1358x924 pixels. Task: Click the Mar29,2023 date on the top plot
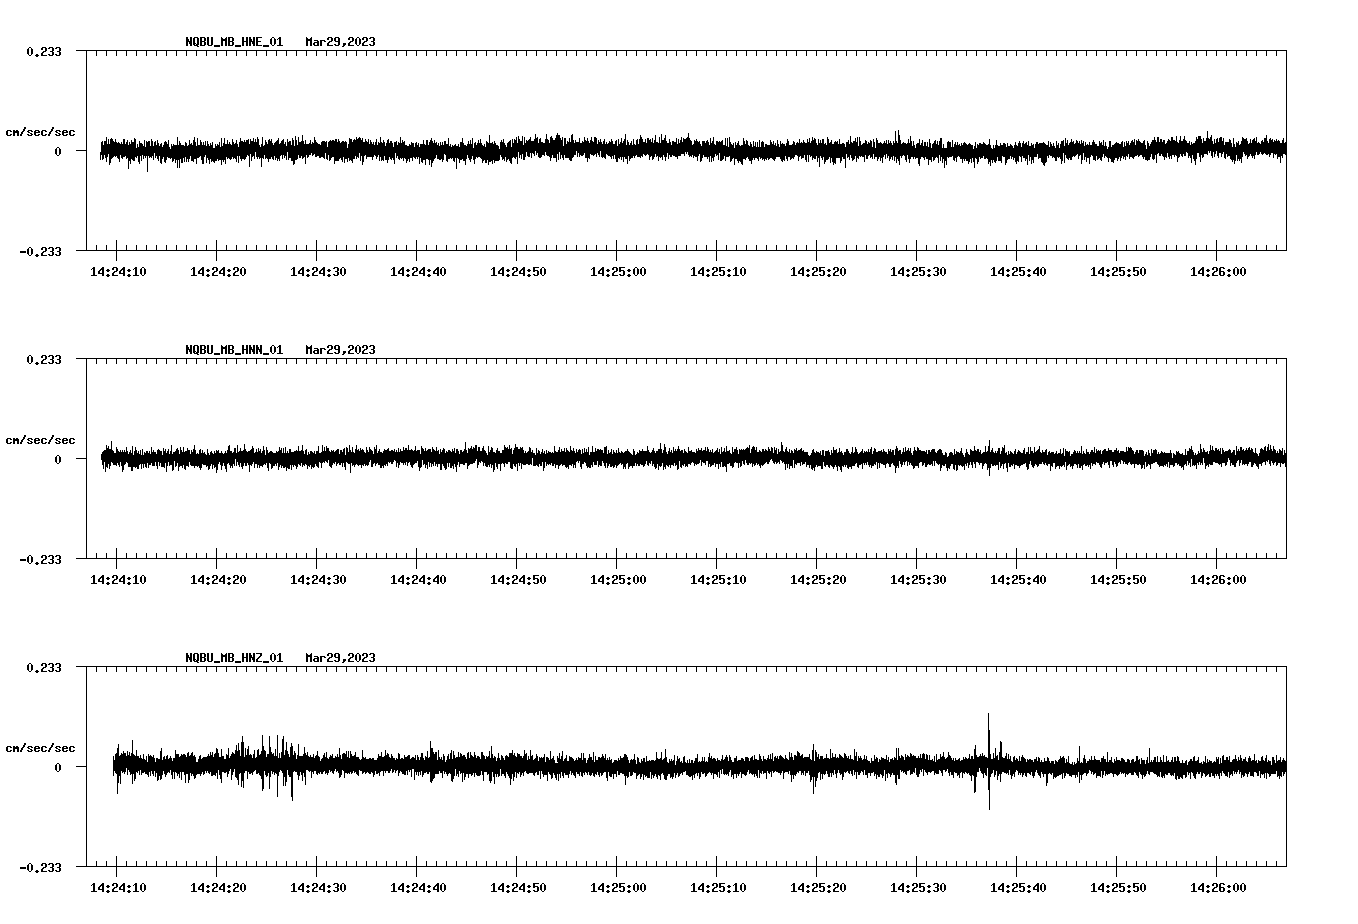340,42
